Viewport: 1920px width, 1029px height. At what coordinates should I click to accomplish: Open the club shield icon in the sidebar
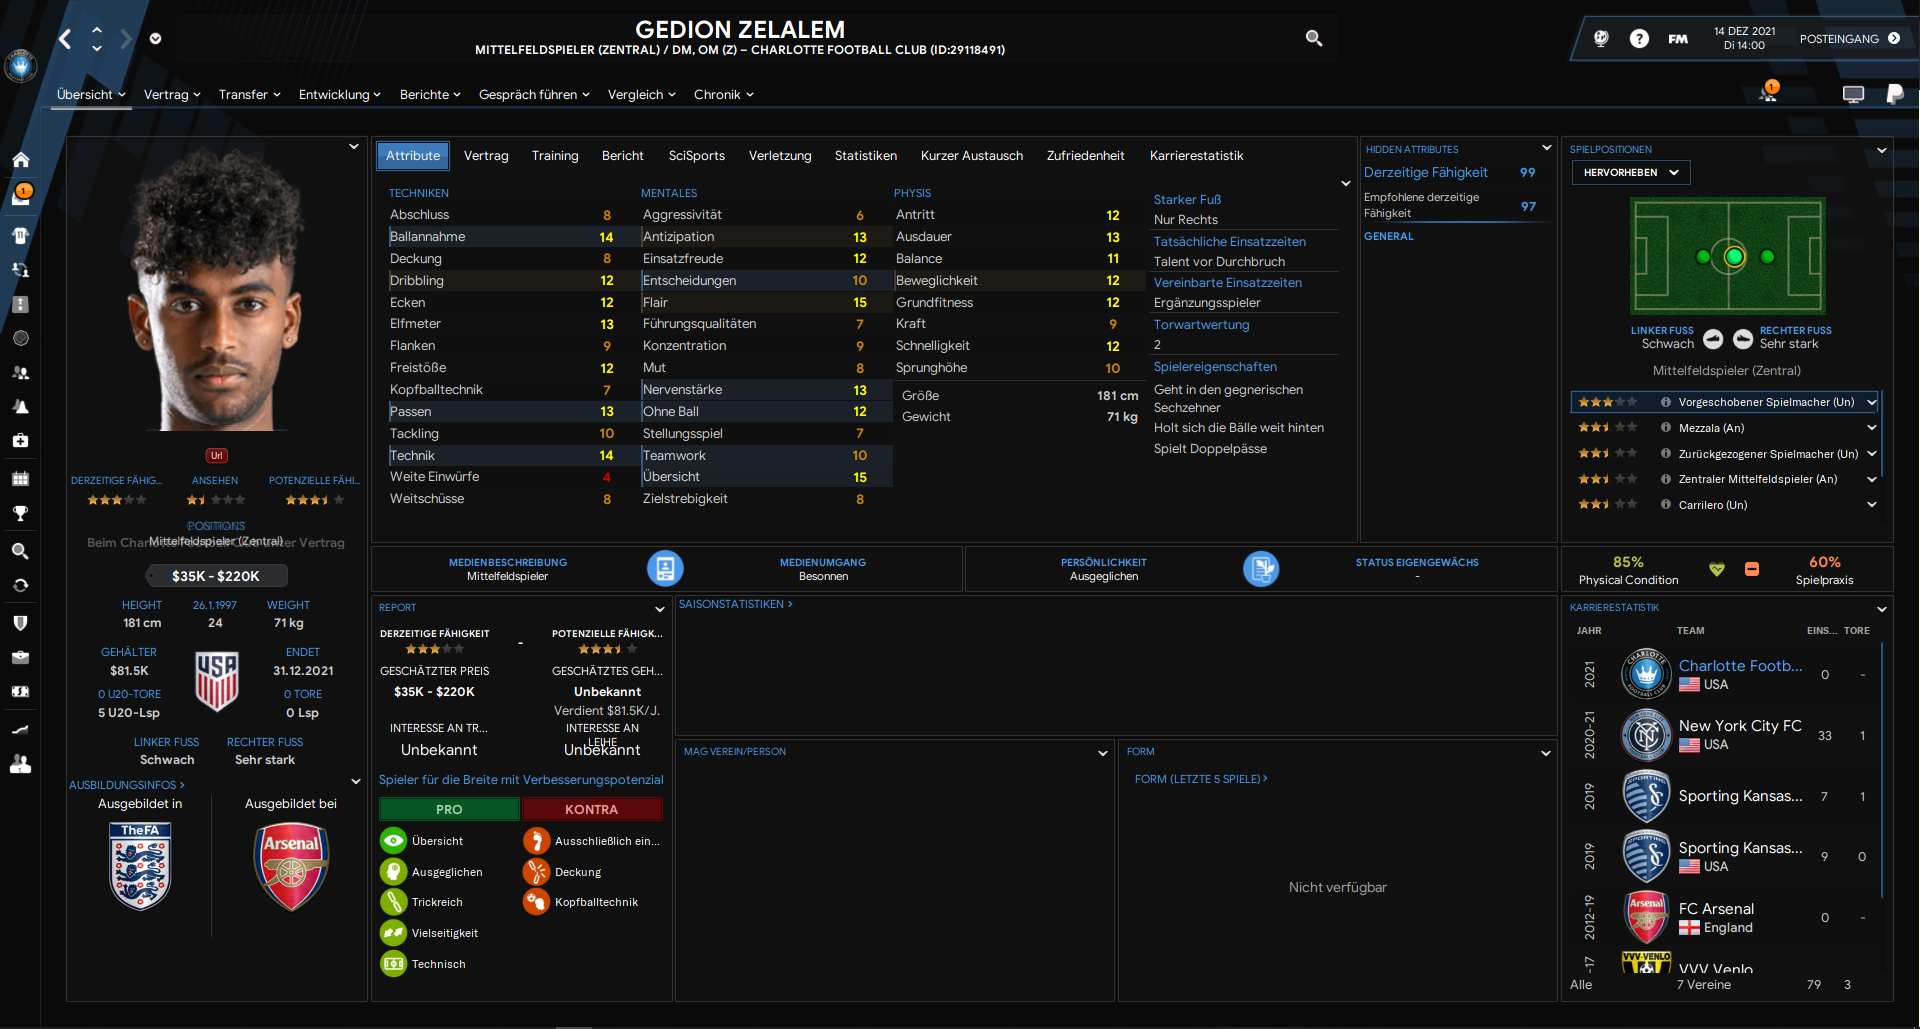click(20, 623)
